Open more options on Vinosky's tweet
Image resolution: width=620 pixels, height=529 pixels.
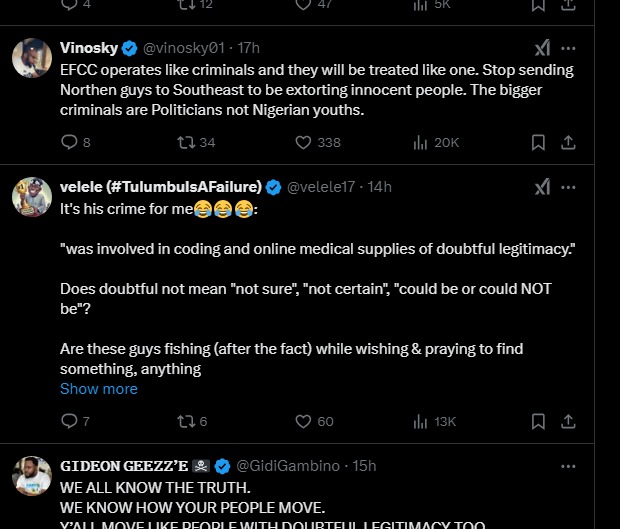(x=568, y=48)
